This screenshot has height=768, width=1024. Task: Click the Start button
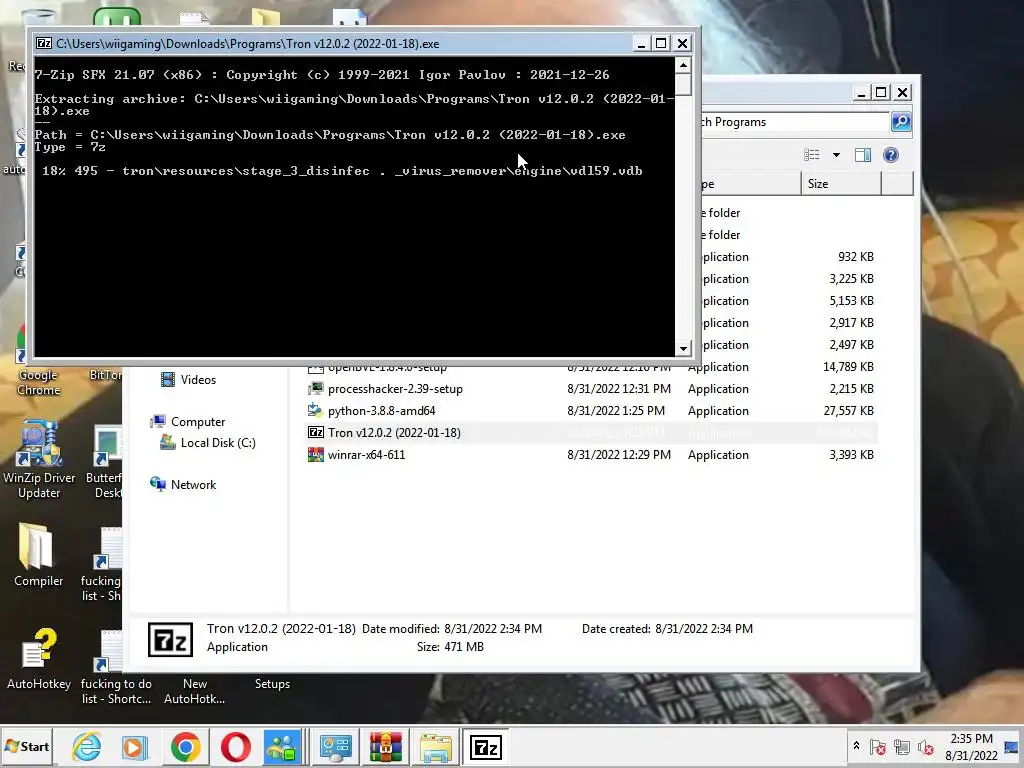point(27,746)
